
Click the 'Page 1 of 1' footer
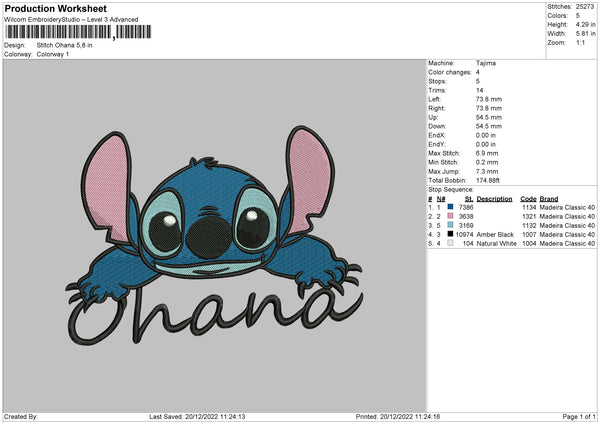(579, 416)
